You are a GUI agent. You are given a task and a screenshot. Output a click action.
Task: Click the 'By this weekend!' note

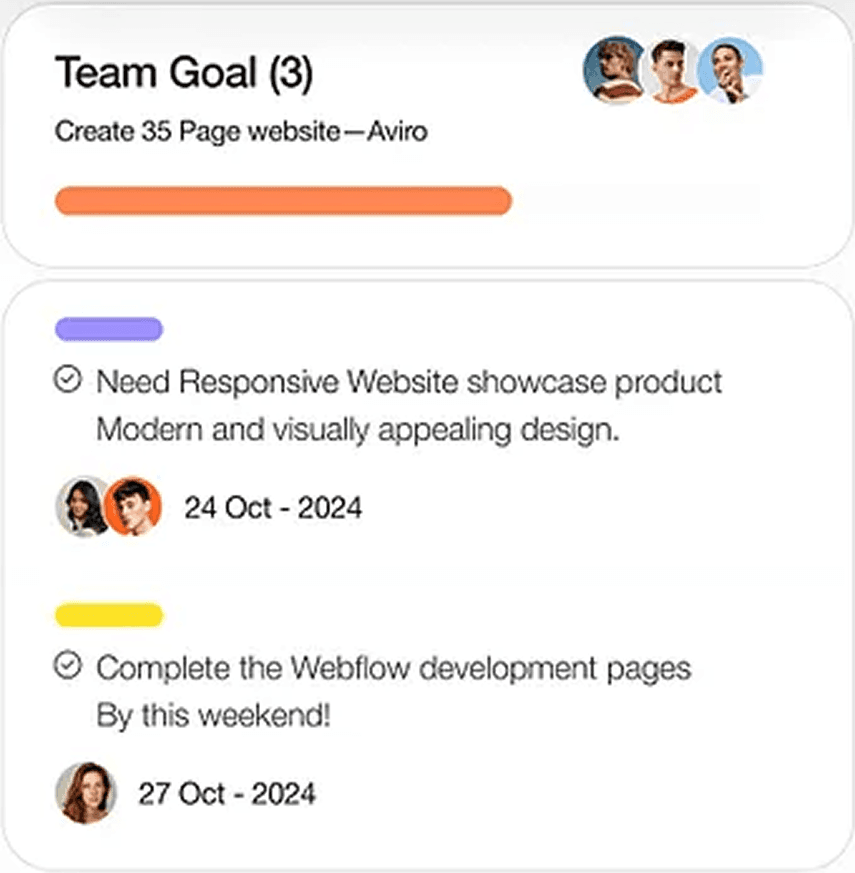coord(212,716)
